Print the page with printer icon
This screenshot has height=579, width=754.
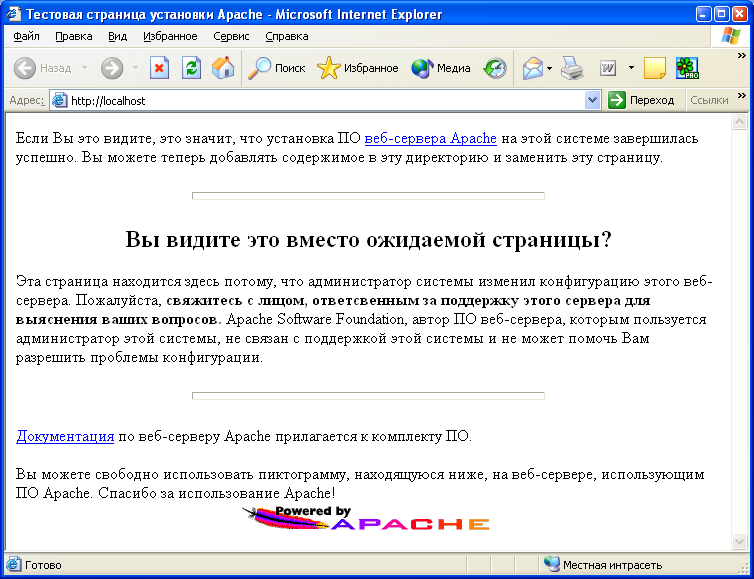pyautogui.click(x=572, y=68)
